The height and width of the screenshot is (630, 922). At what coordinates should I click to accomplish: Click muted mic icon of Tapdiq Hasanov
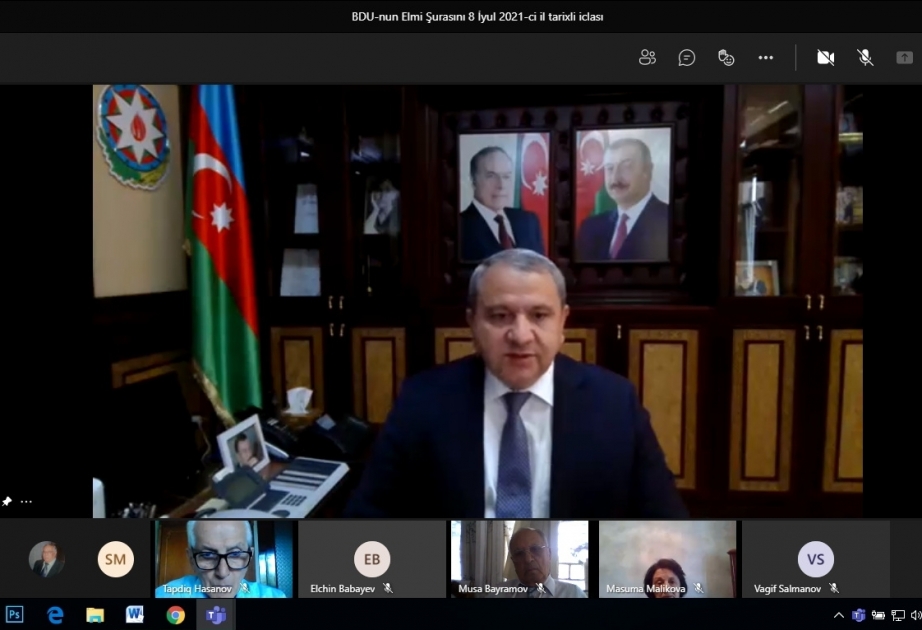(245, 588)
